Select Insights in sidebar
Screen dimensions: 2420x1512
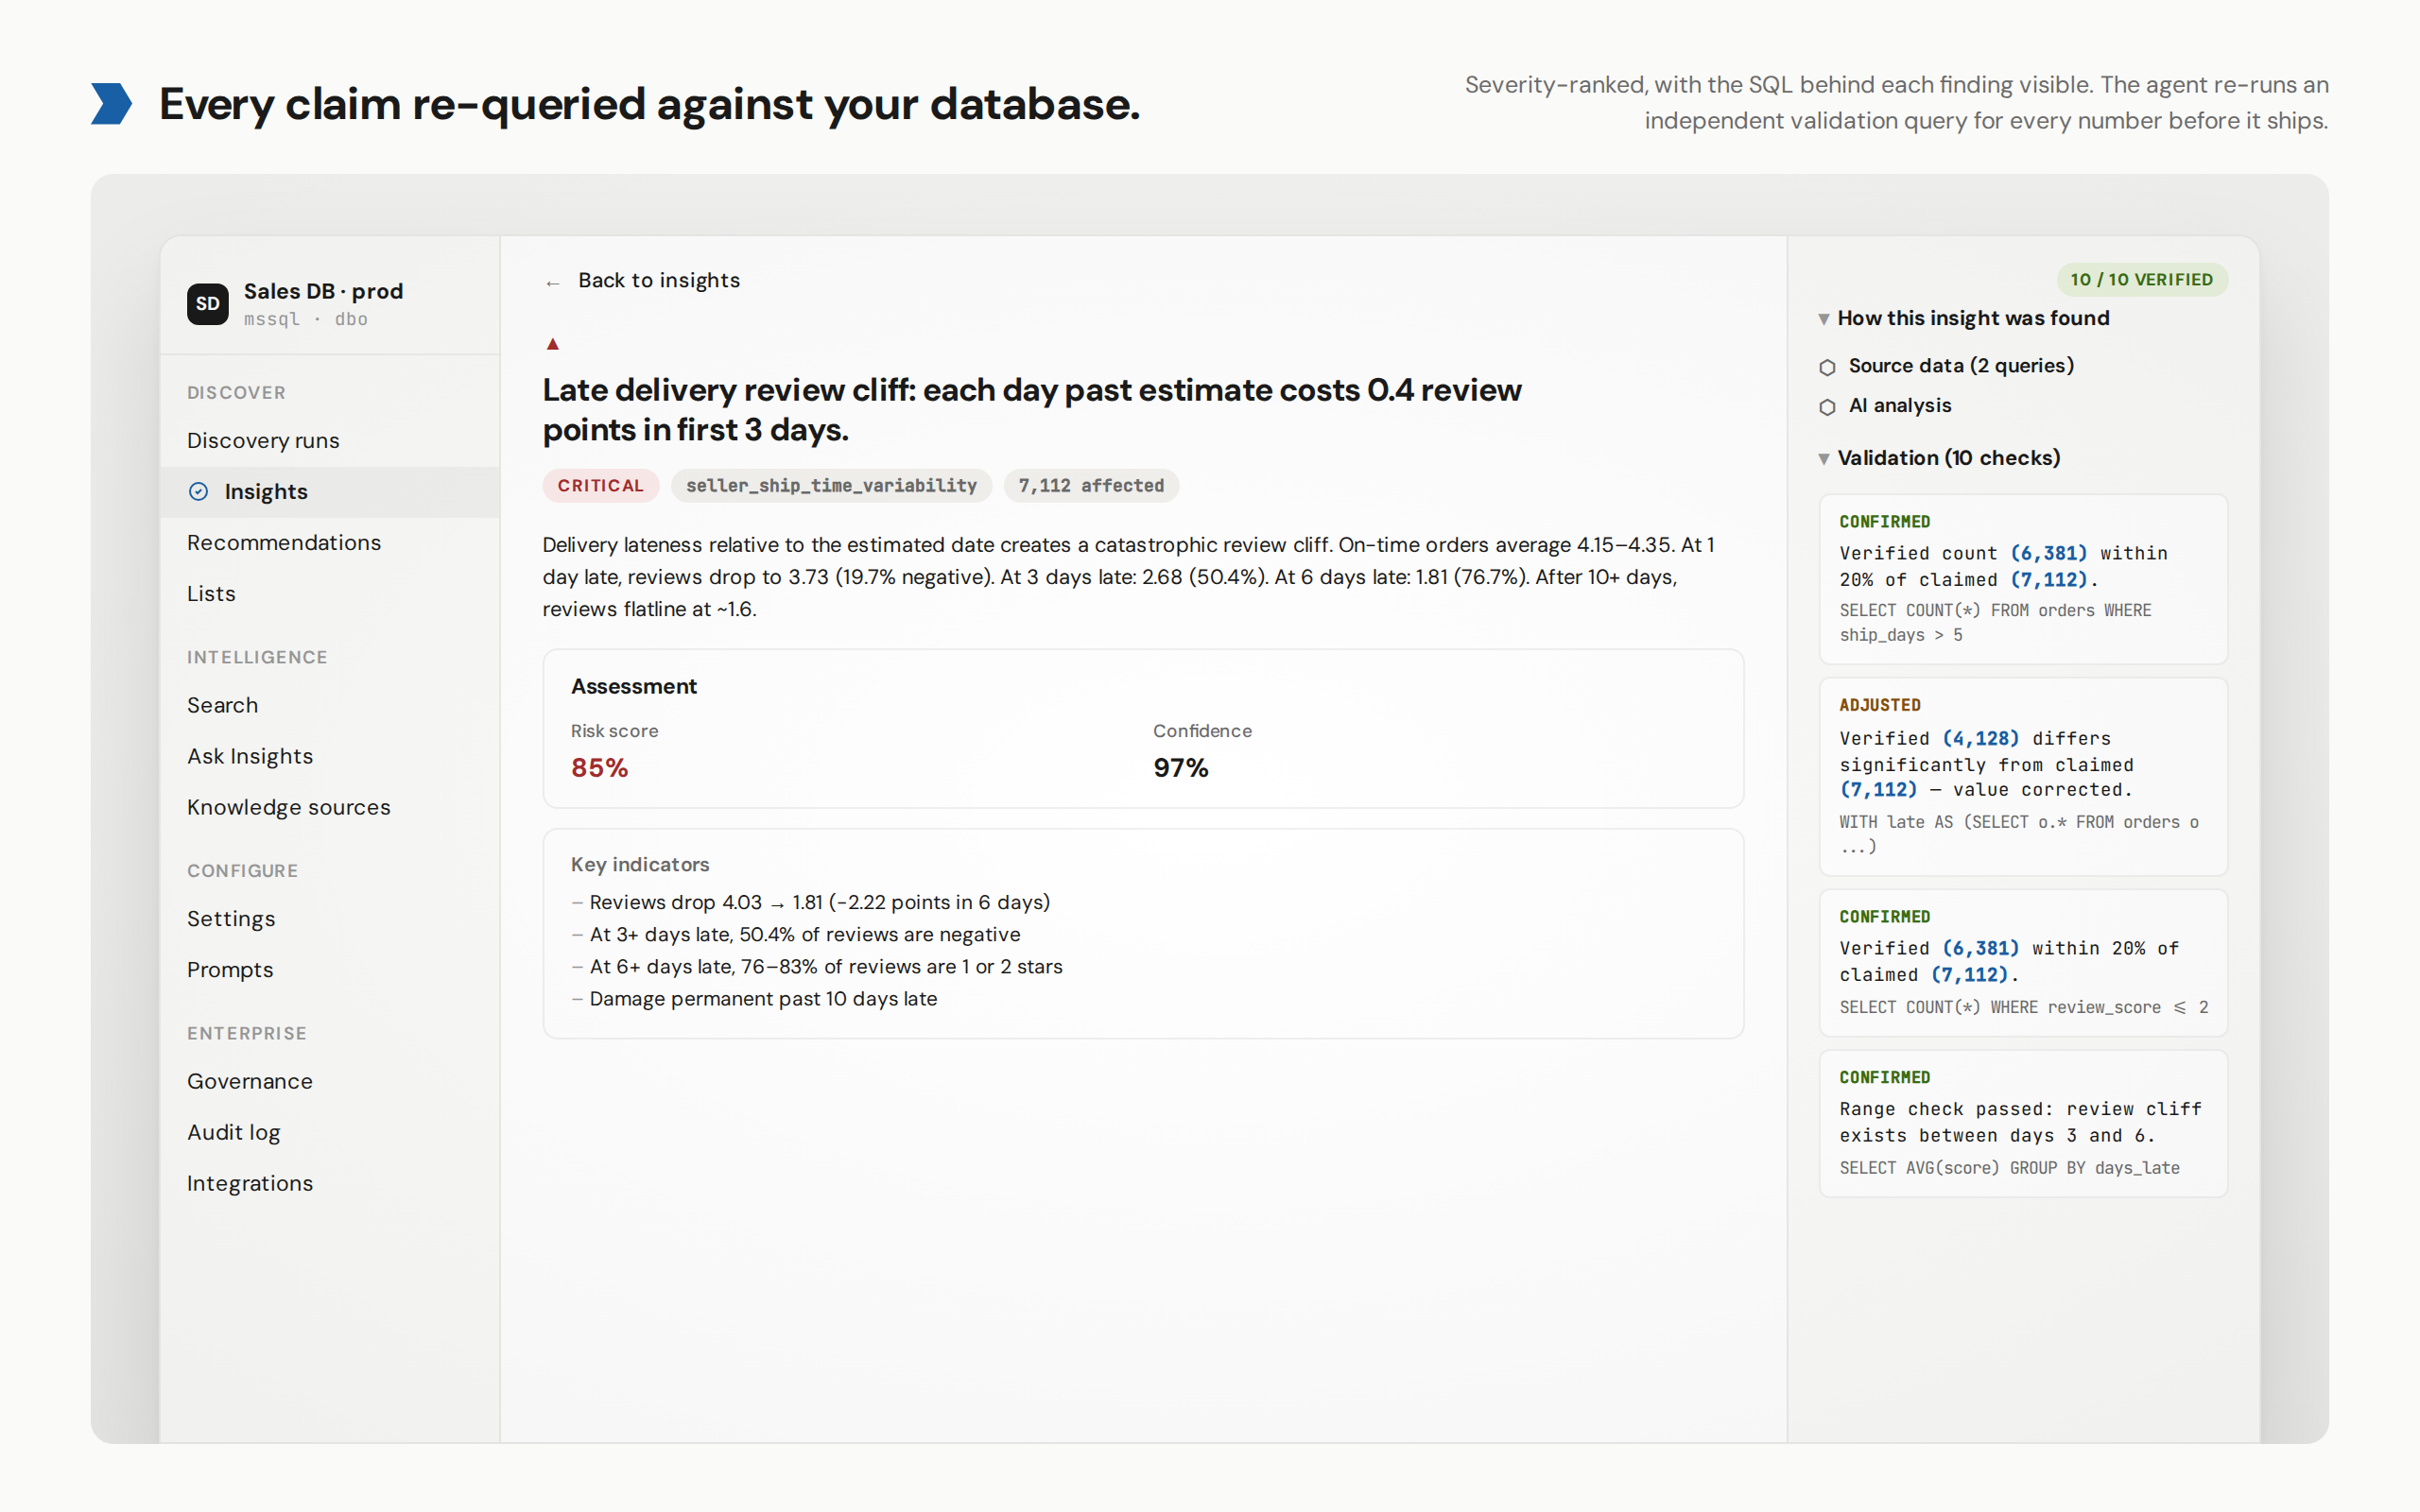(x=330, y=492)
